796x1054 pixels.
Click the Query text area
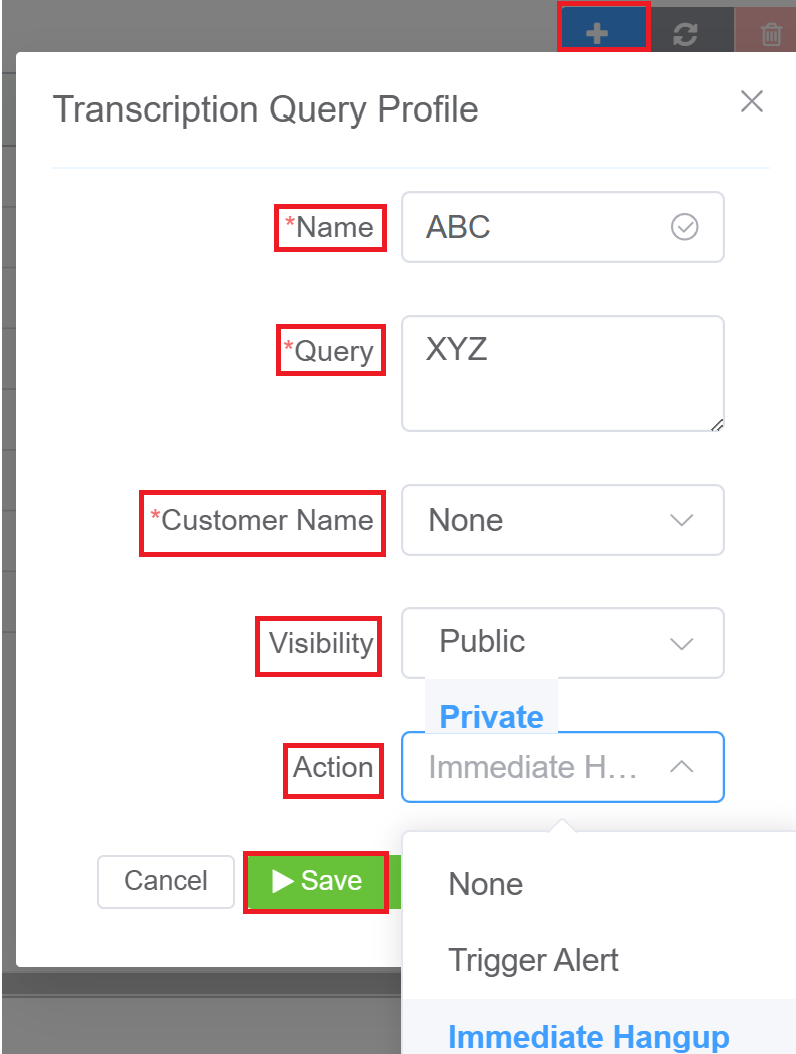click(x=562, y=373)
